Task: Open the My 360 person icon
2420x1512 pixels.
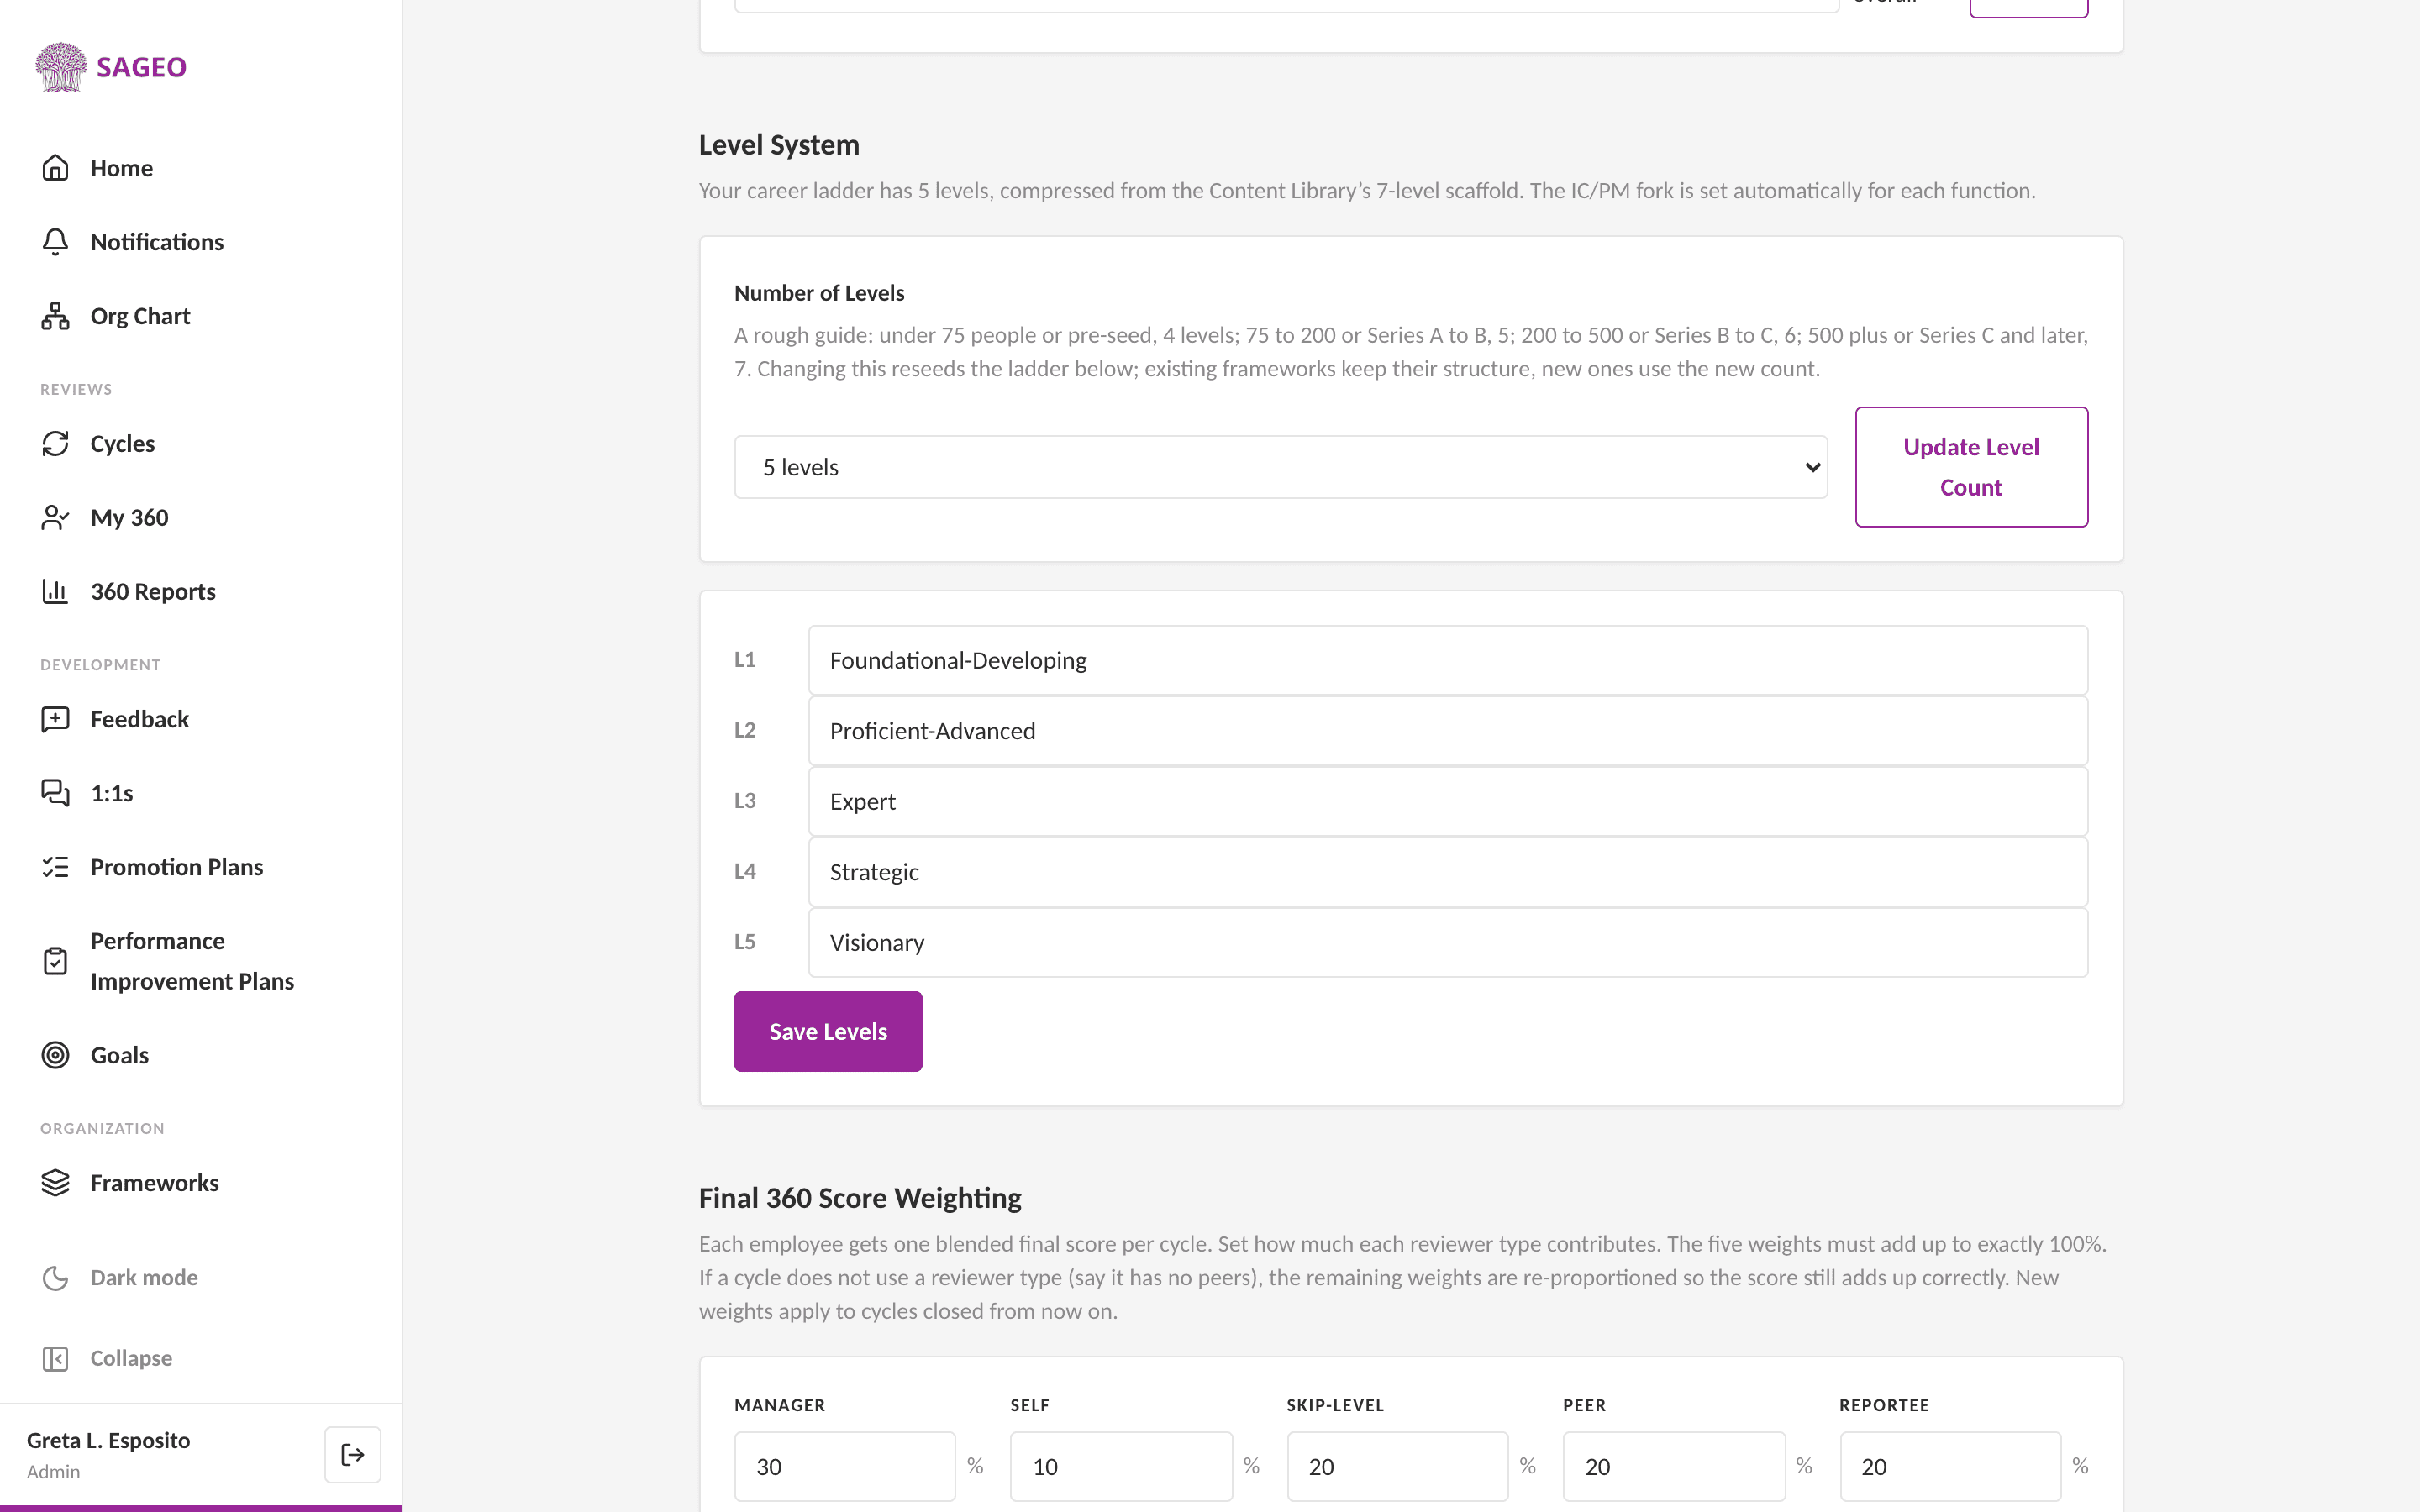Action: click(55, 517)
